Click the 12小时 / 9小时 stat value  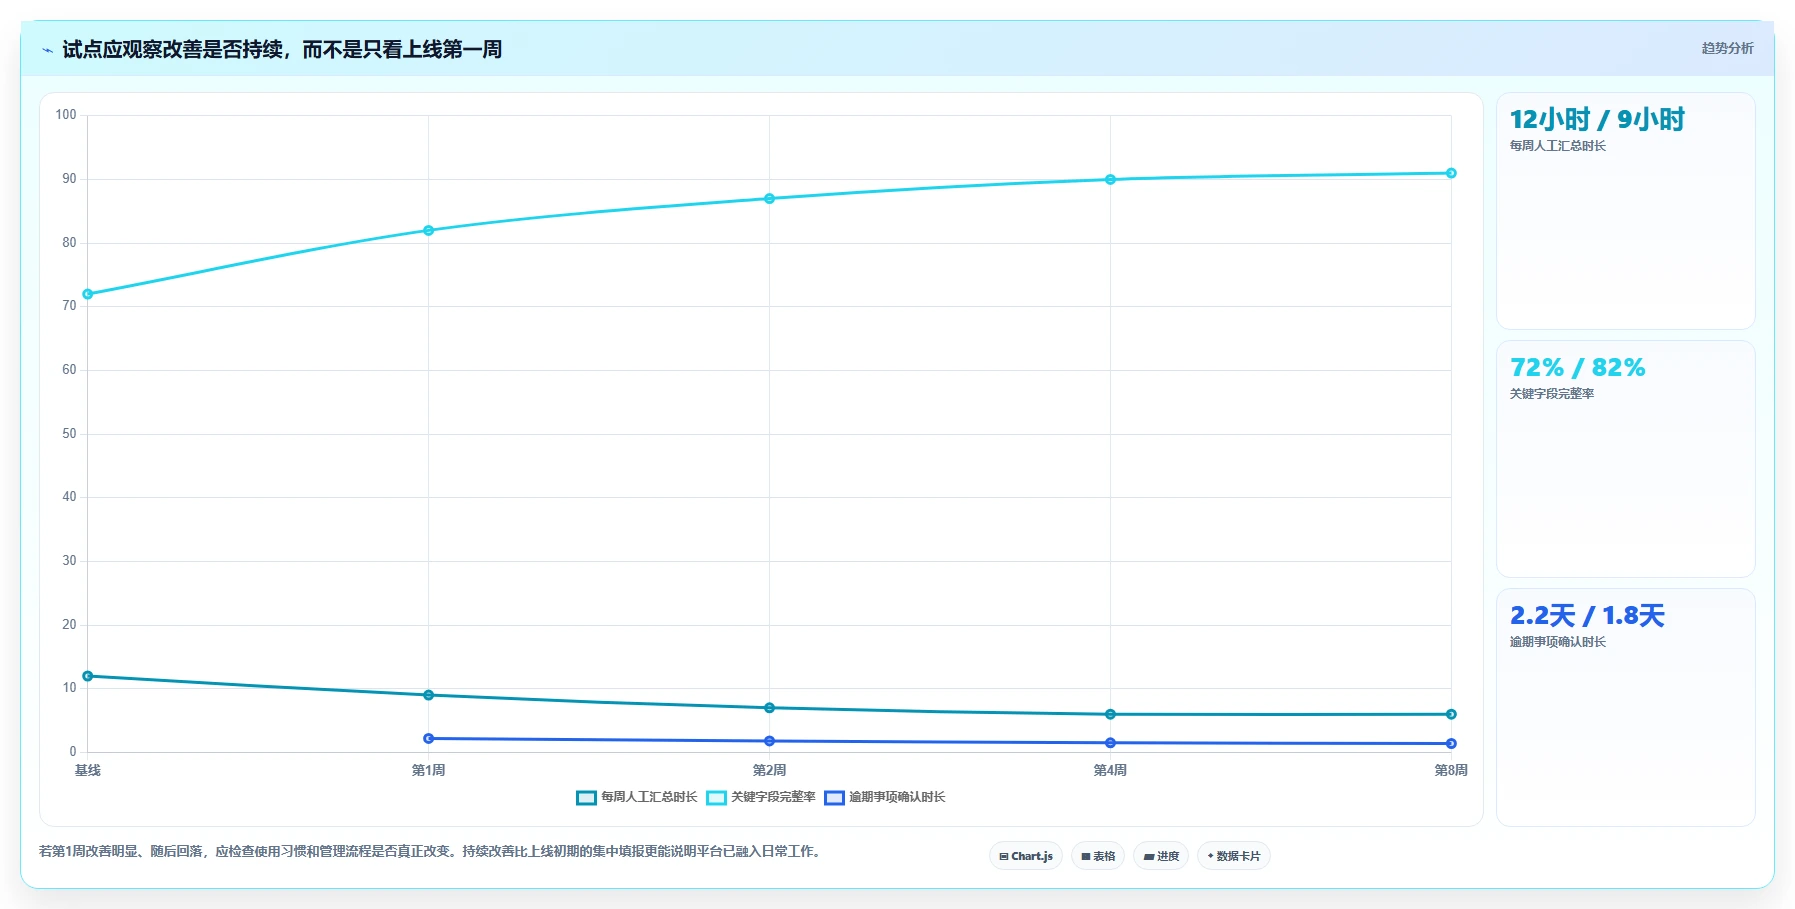[1597, 119]
